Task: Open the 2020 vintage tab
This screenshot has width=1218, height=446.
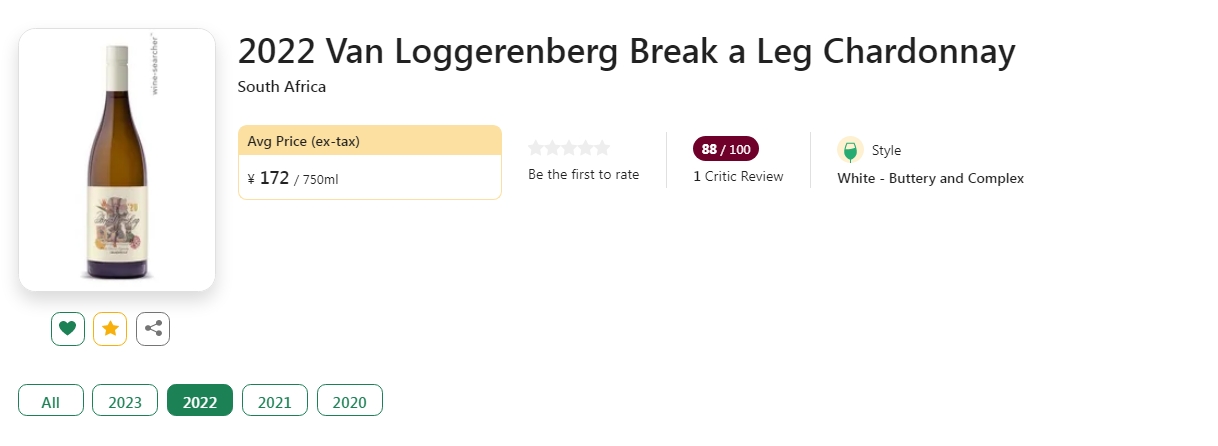Action: (x=350, y=402)
